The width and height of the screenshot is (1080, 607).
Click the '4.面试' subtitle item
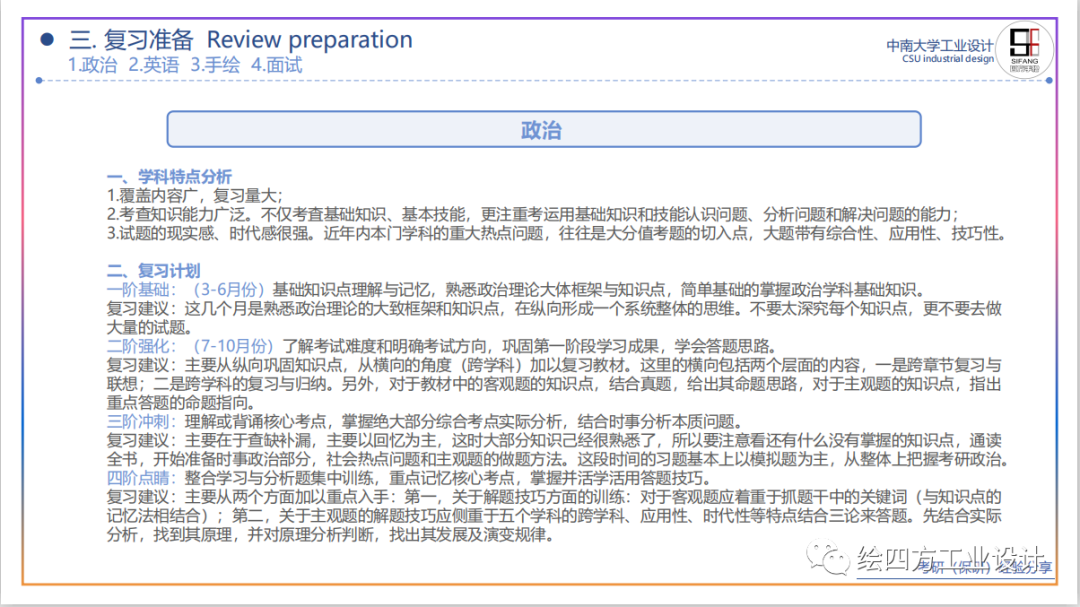(x=276, y=65)
